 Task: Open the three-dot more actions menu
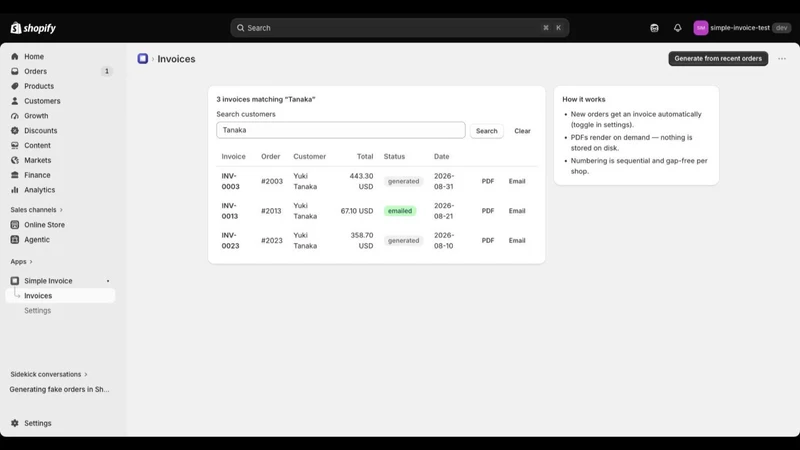782,59
